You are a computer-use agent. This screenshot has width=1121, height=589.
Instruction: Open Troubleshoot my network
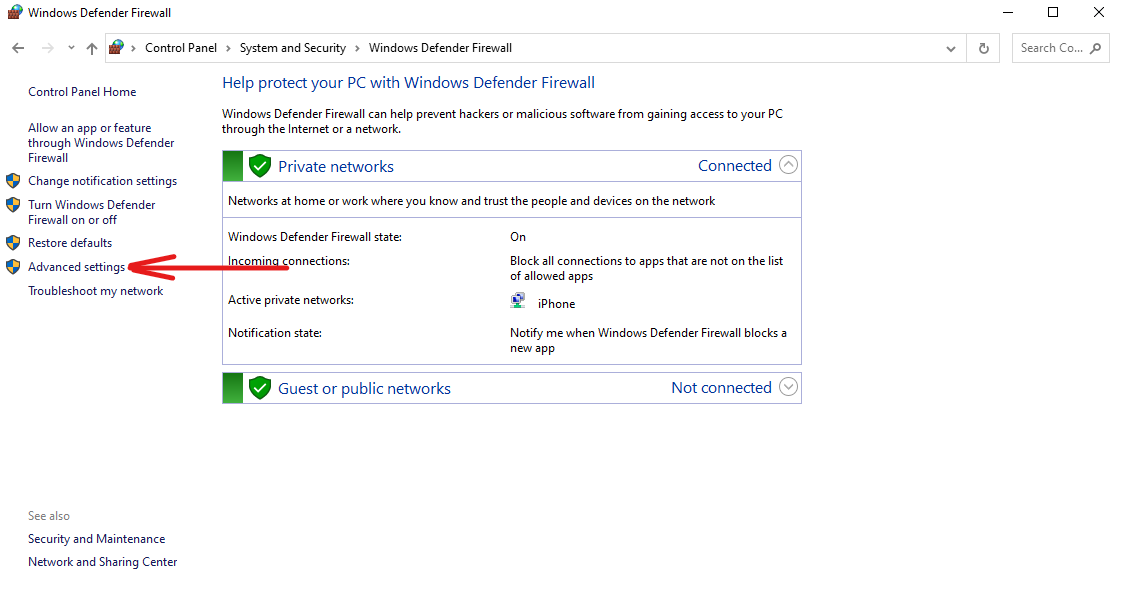tap(96, 291)
